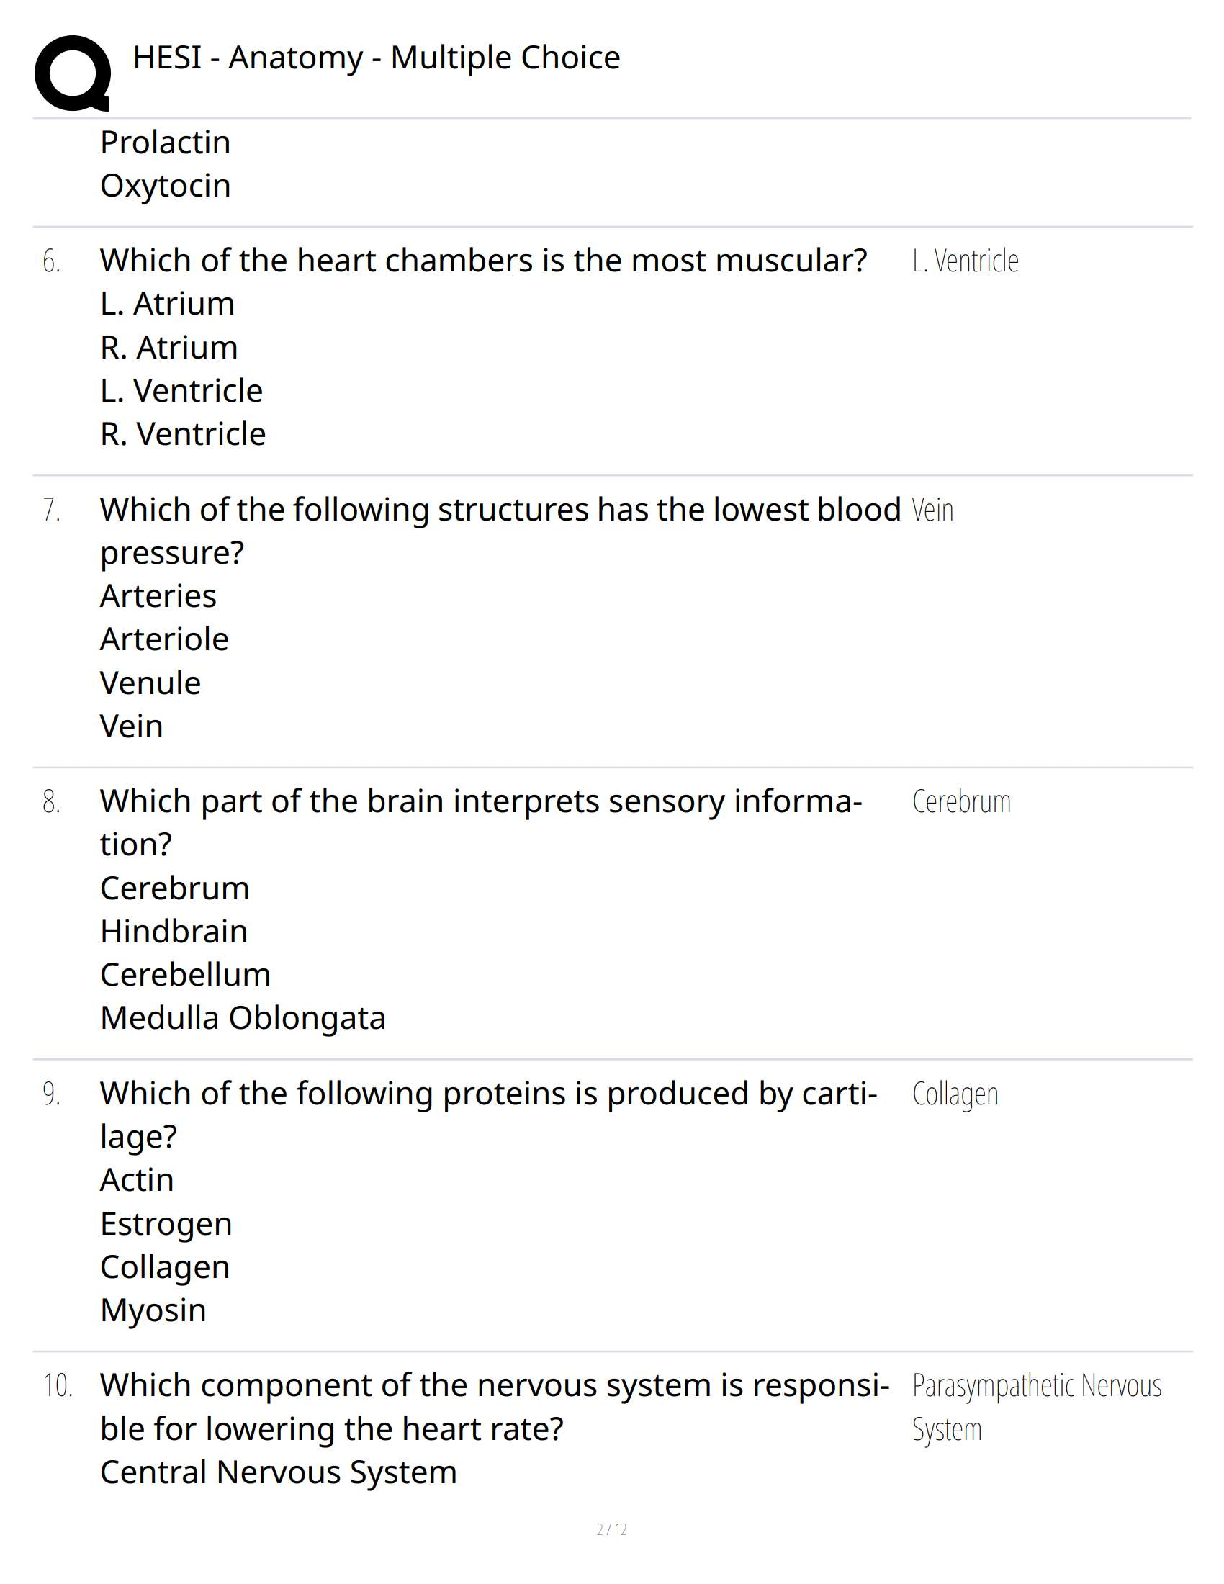Choose answer option R. Atrium

click(x=169, y=348)
